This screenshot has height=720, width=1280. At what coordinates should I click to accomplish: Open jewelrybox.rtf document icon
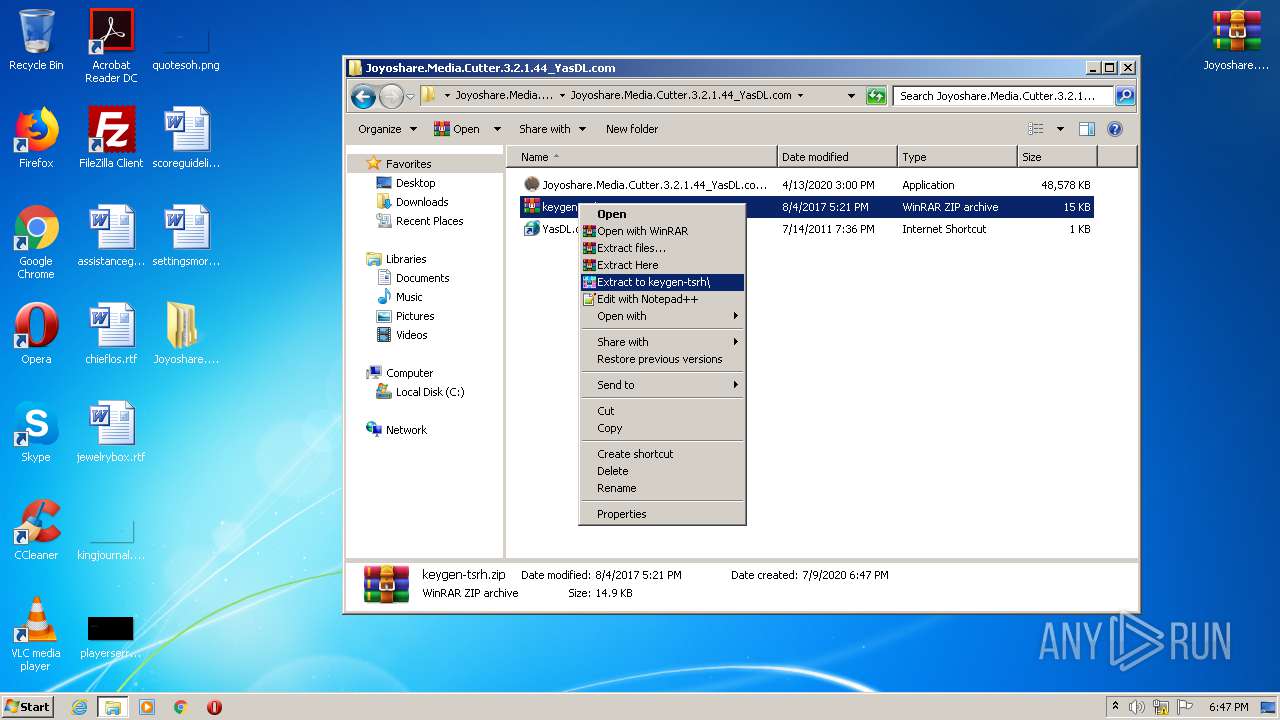click(111, 433)
